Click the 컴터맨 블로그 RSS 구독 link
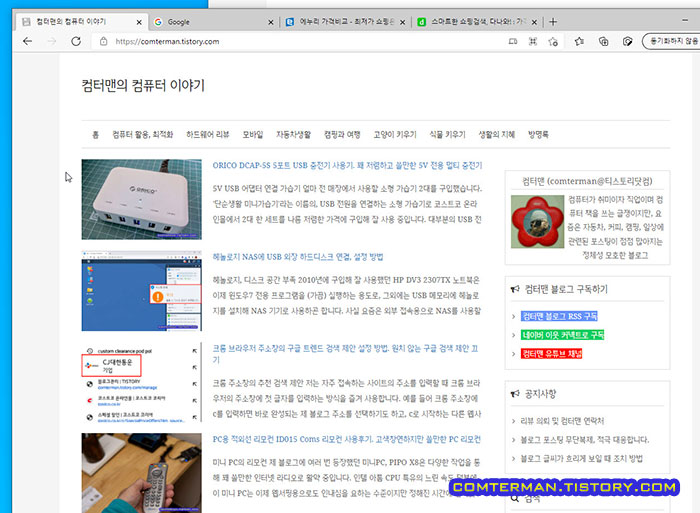The width and height of the screenshot is (700, 513). click(559, 316)
